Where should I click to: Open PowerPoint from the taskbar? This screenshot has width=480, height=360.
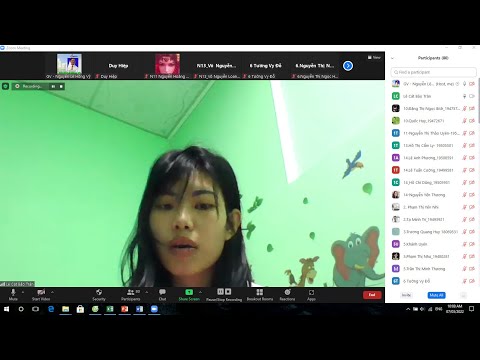pos(125,309)
